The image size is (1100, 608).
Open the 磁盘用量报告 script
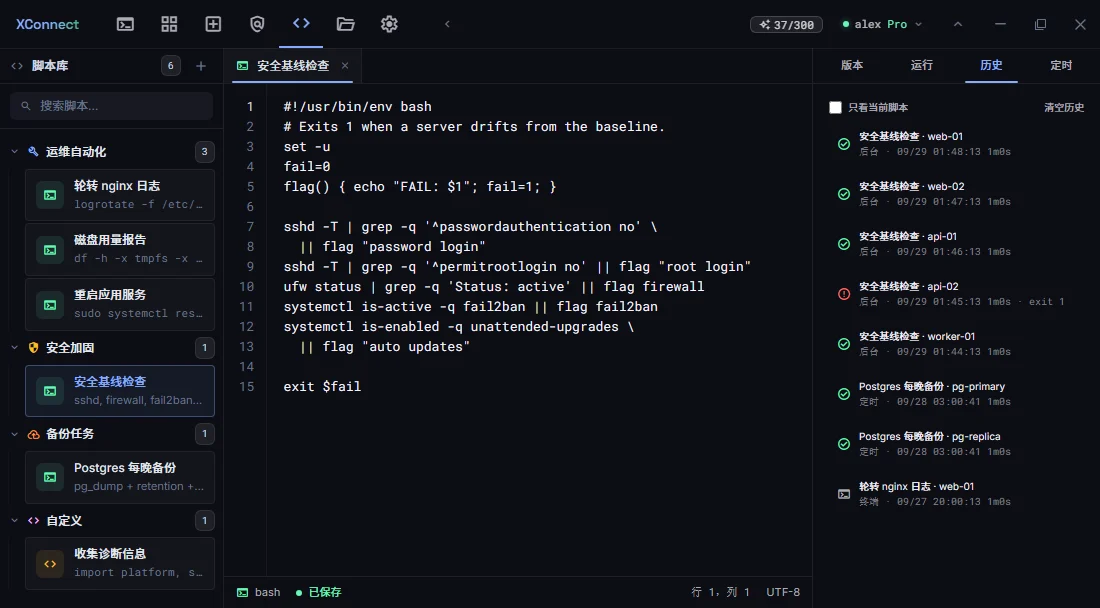(120, 249)
